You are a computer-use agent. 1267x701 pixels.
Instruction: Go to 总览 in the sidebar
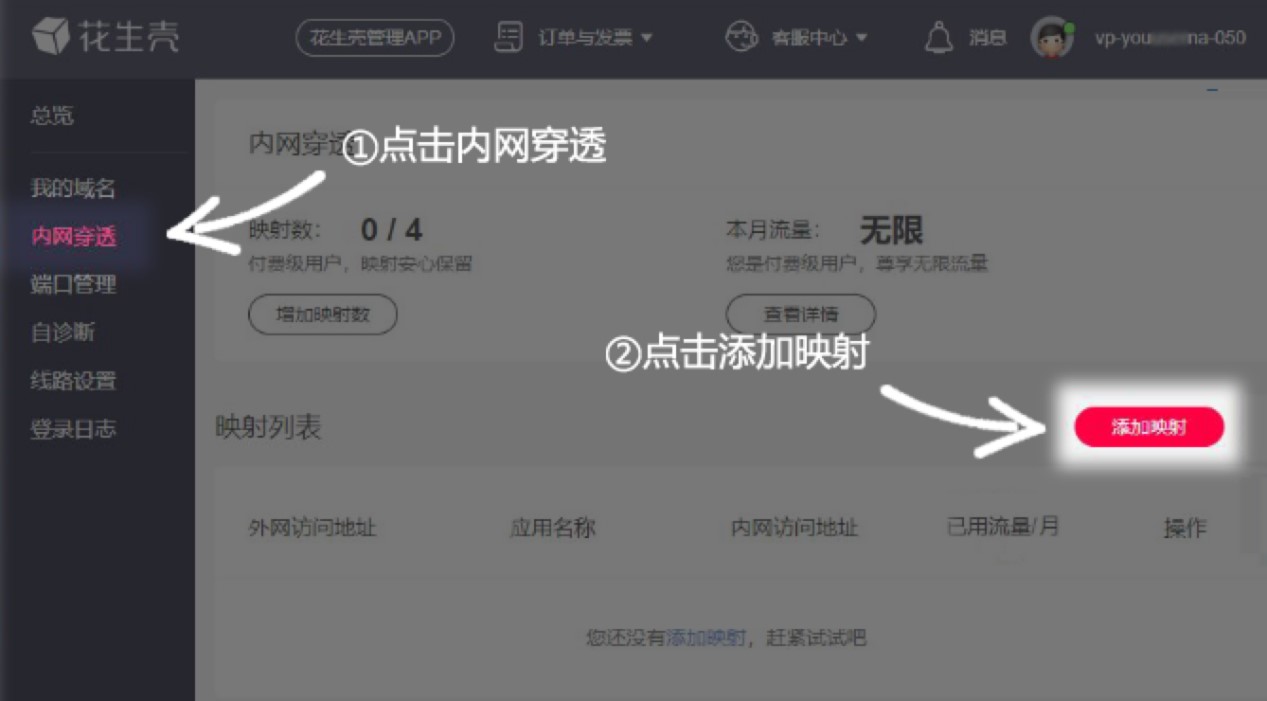(x=52, y=115)
